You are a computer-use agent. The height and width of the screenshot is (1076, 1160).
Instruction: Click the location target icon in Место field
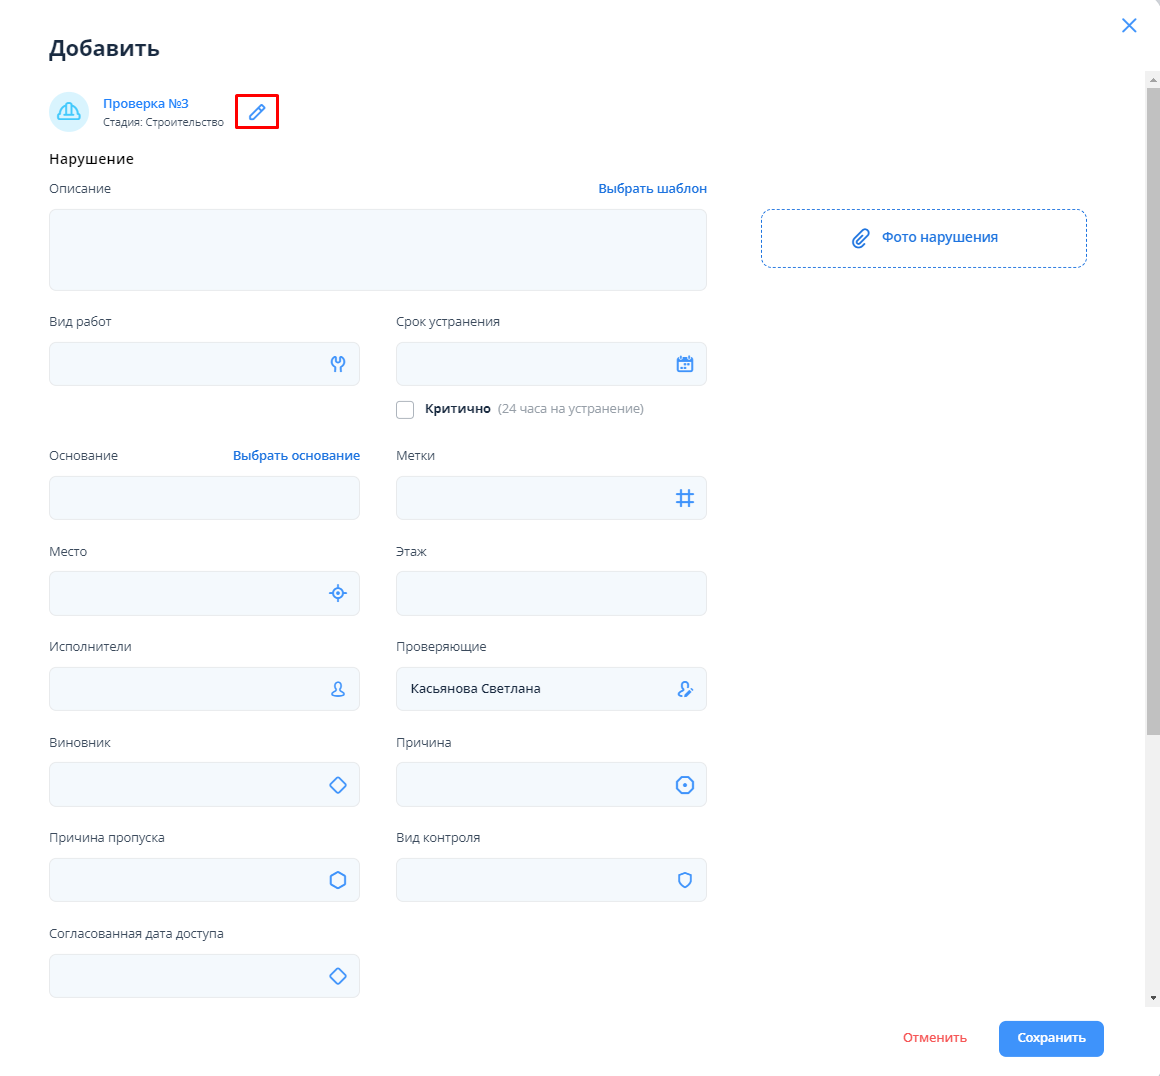pos(338,593)
